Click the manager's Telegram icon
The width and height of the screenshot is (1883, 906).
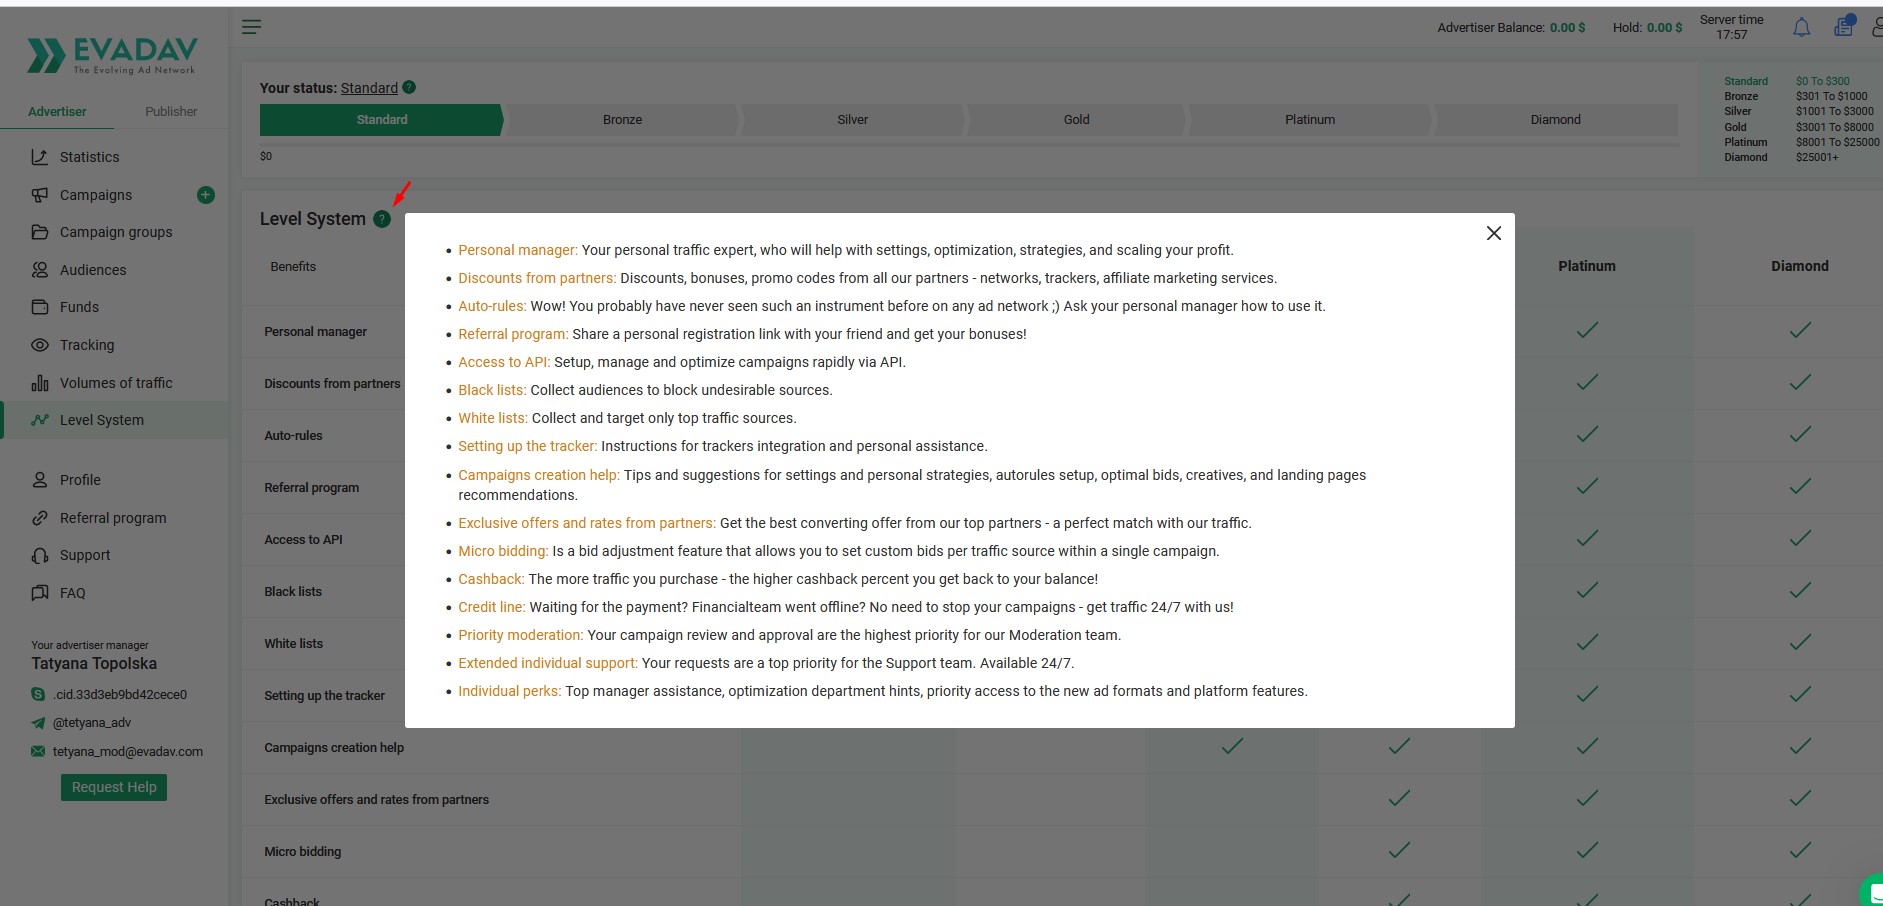pyautogui.click(x=38, y=722)
